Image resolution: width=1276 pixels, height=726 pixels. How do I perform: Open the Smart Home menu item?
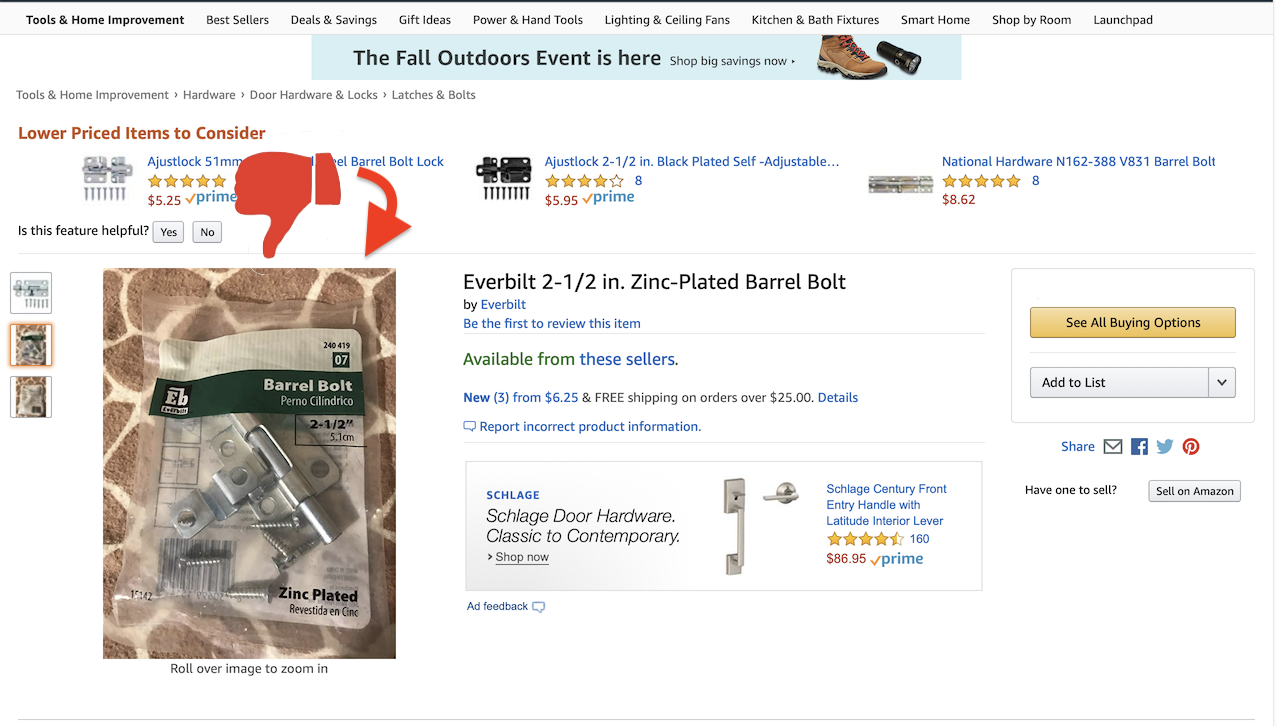pos(935,20)
